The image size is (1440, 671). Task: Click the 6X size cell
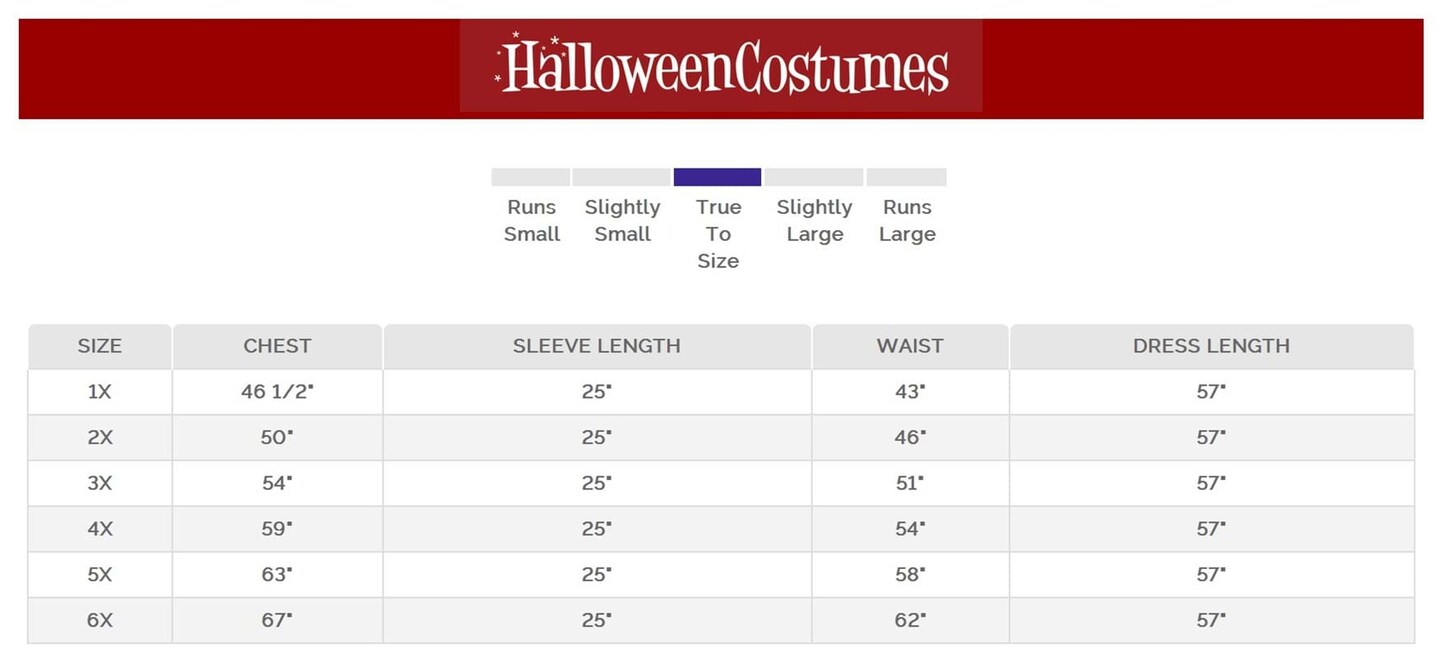pyautogui.click(x=100, y=620)
